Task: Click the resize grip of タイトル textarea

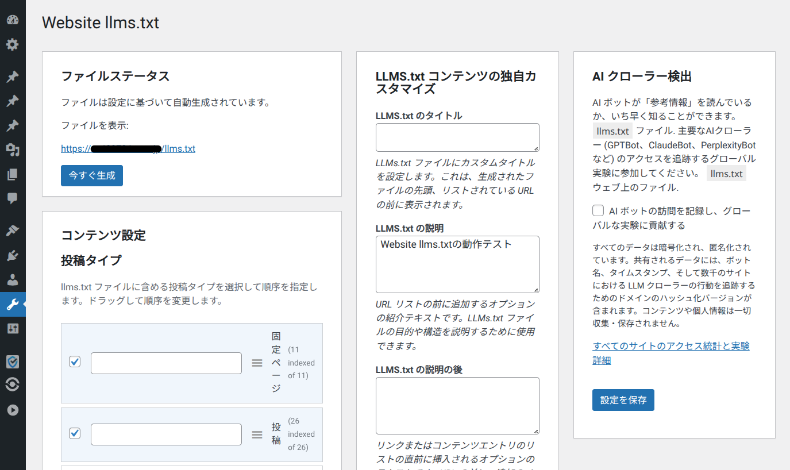Action: coord(536,148)
